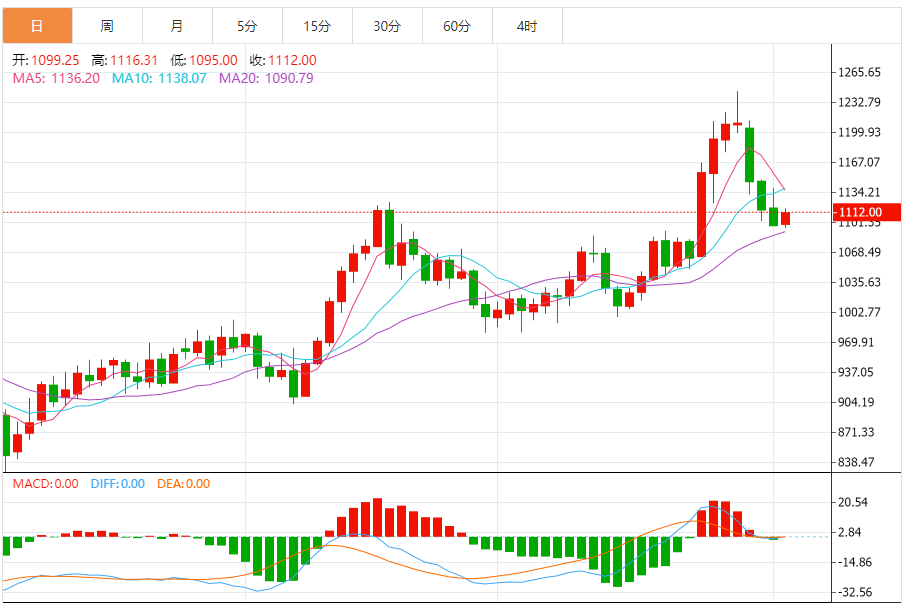Click the 1232.79 price axis label

coord(860,102)
